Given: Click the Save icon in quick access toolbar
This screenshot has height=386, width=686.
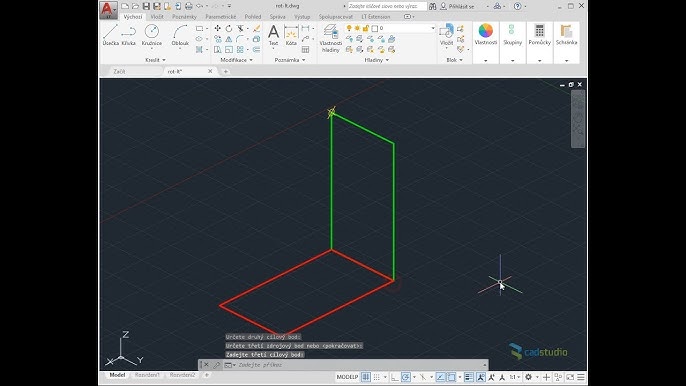Looking at the screenshot, I should point(146,6).
